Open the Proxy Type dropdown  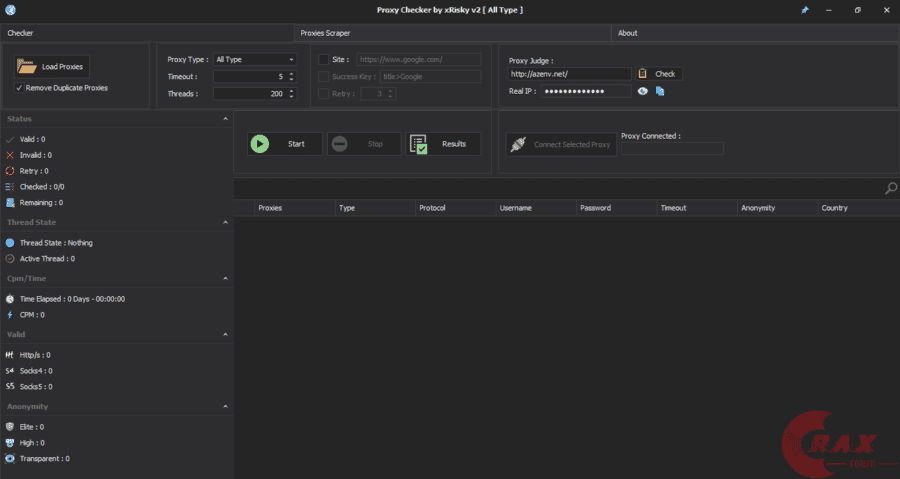point(254,60)
